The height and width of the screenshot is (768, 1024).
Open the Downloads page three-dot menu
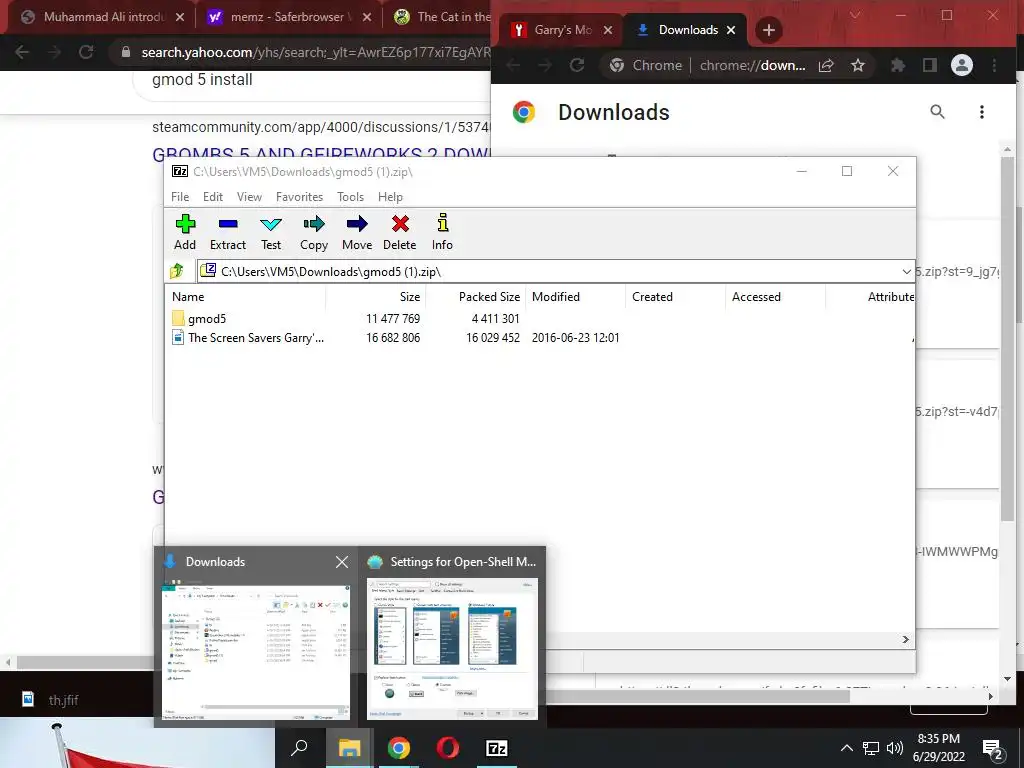[x=982, y=112]
